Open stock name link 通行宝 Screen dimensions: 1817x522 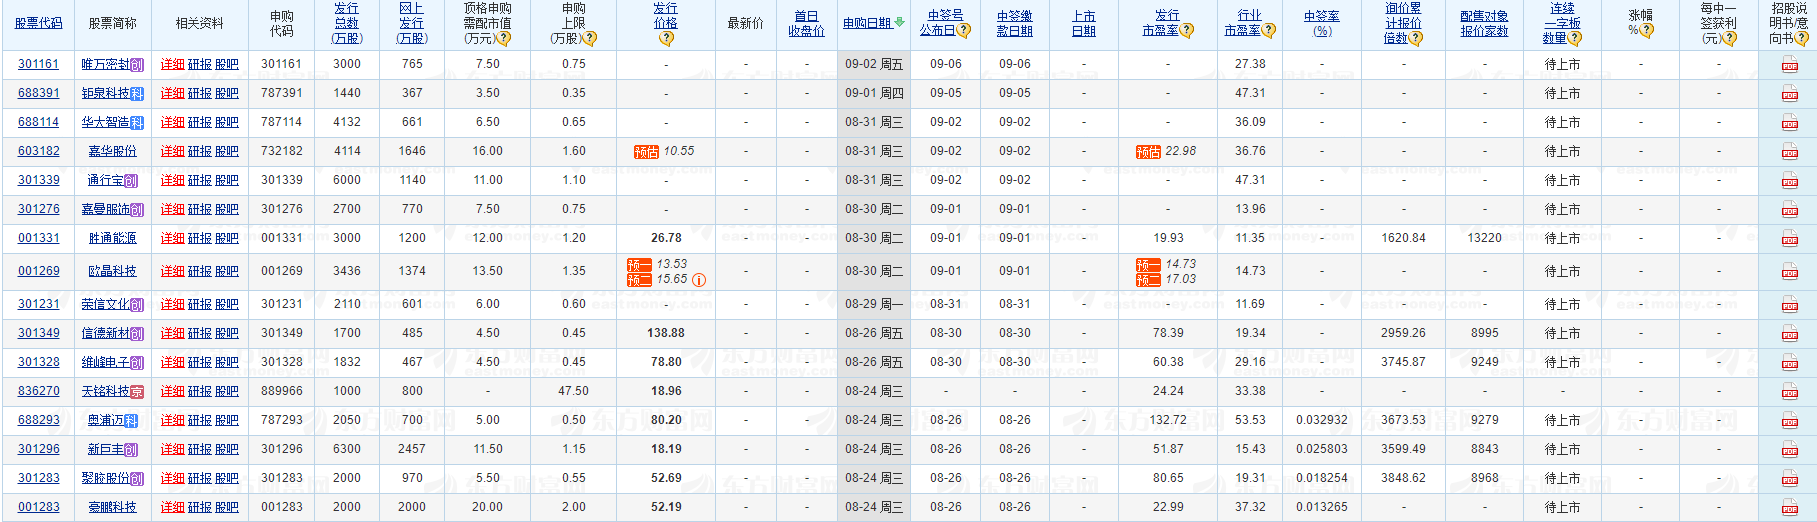tap(106, 180)
